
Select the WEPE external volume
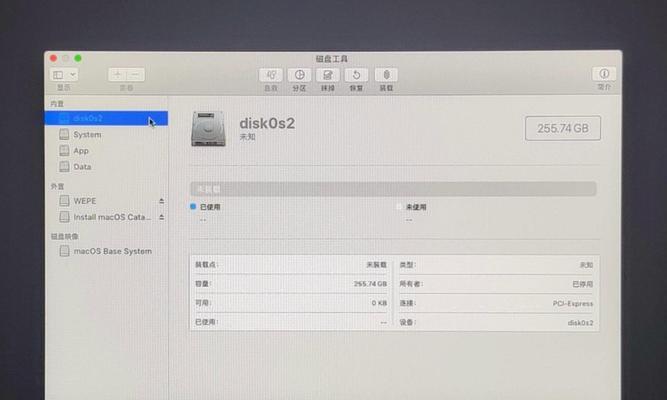click(85, 201)
